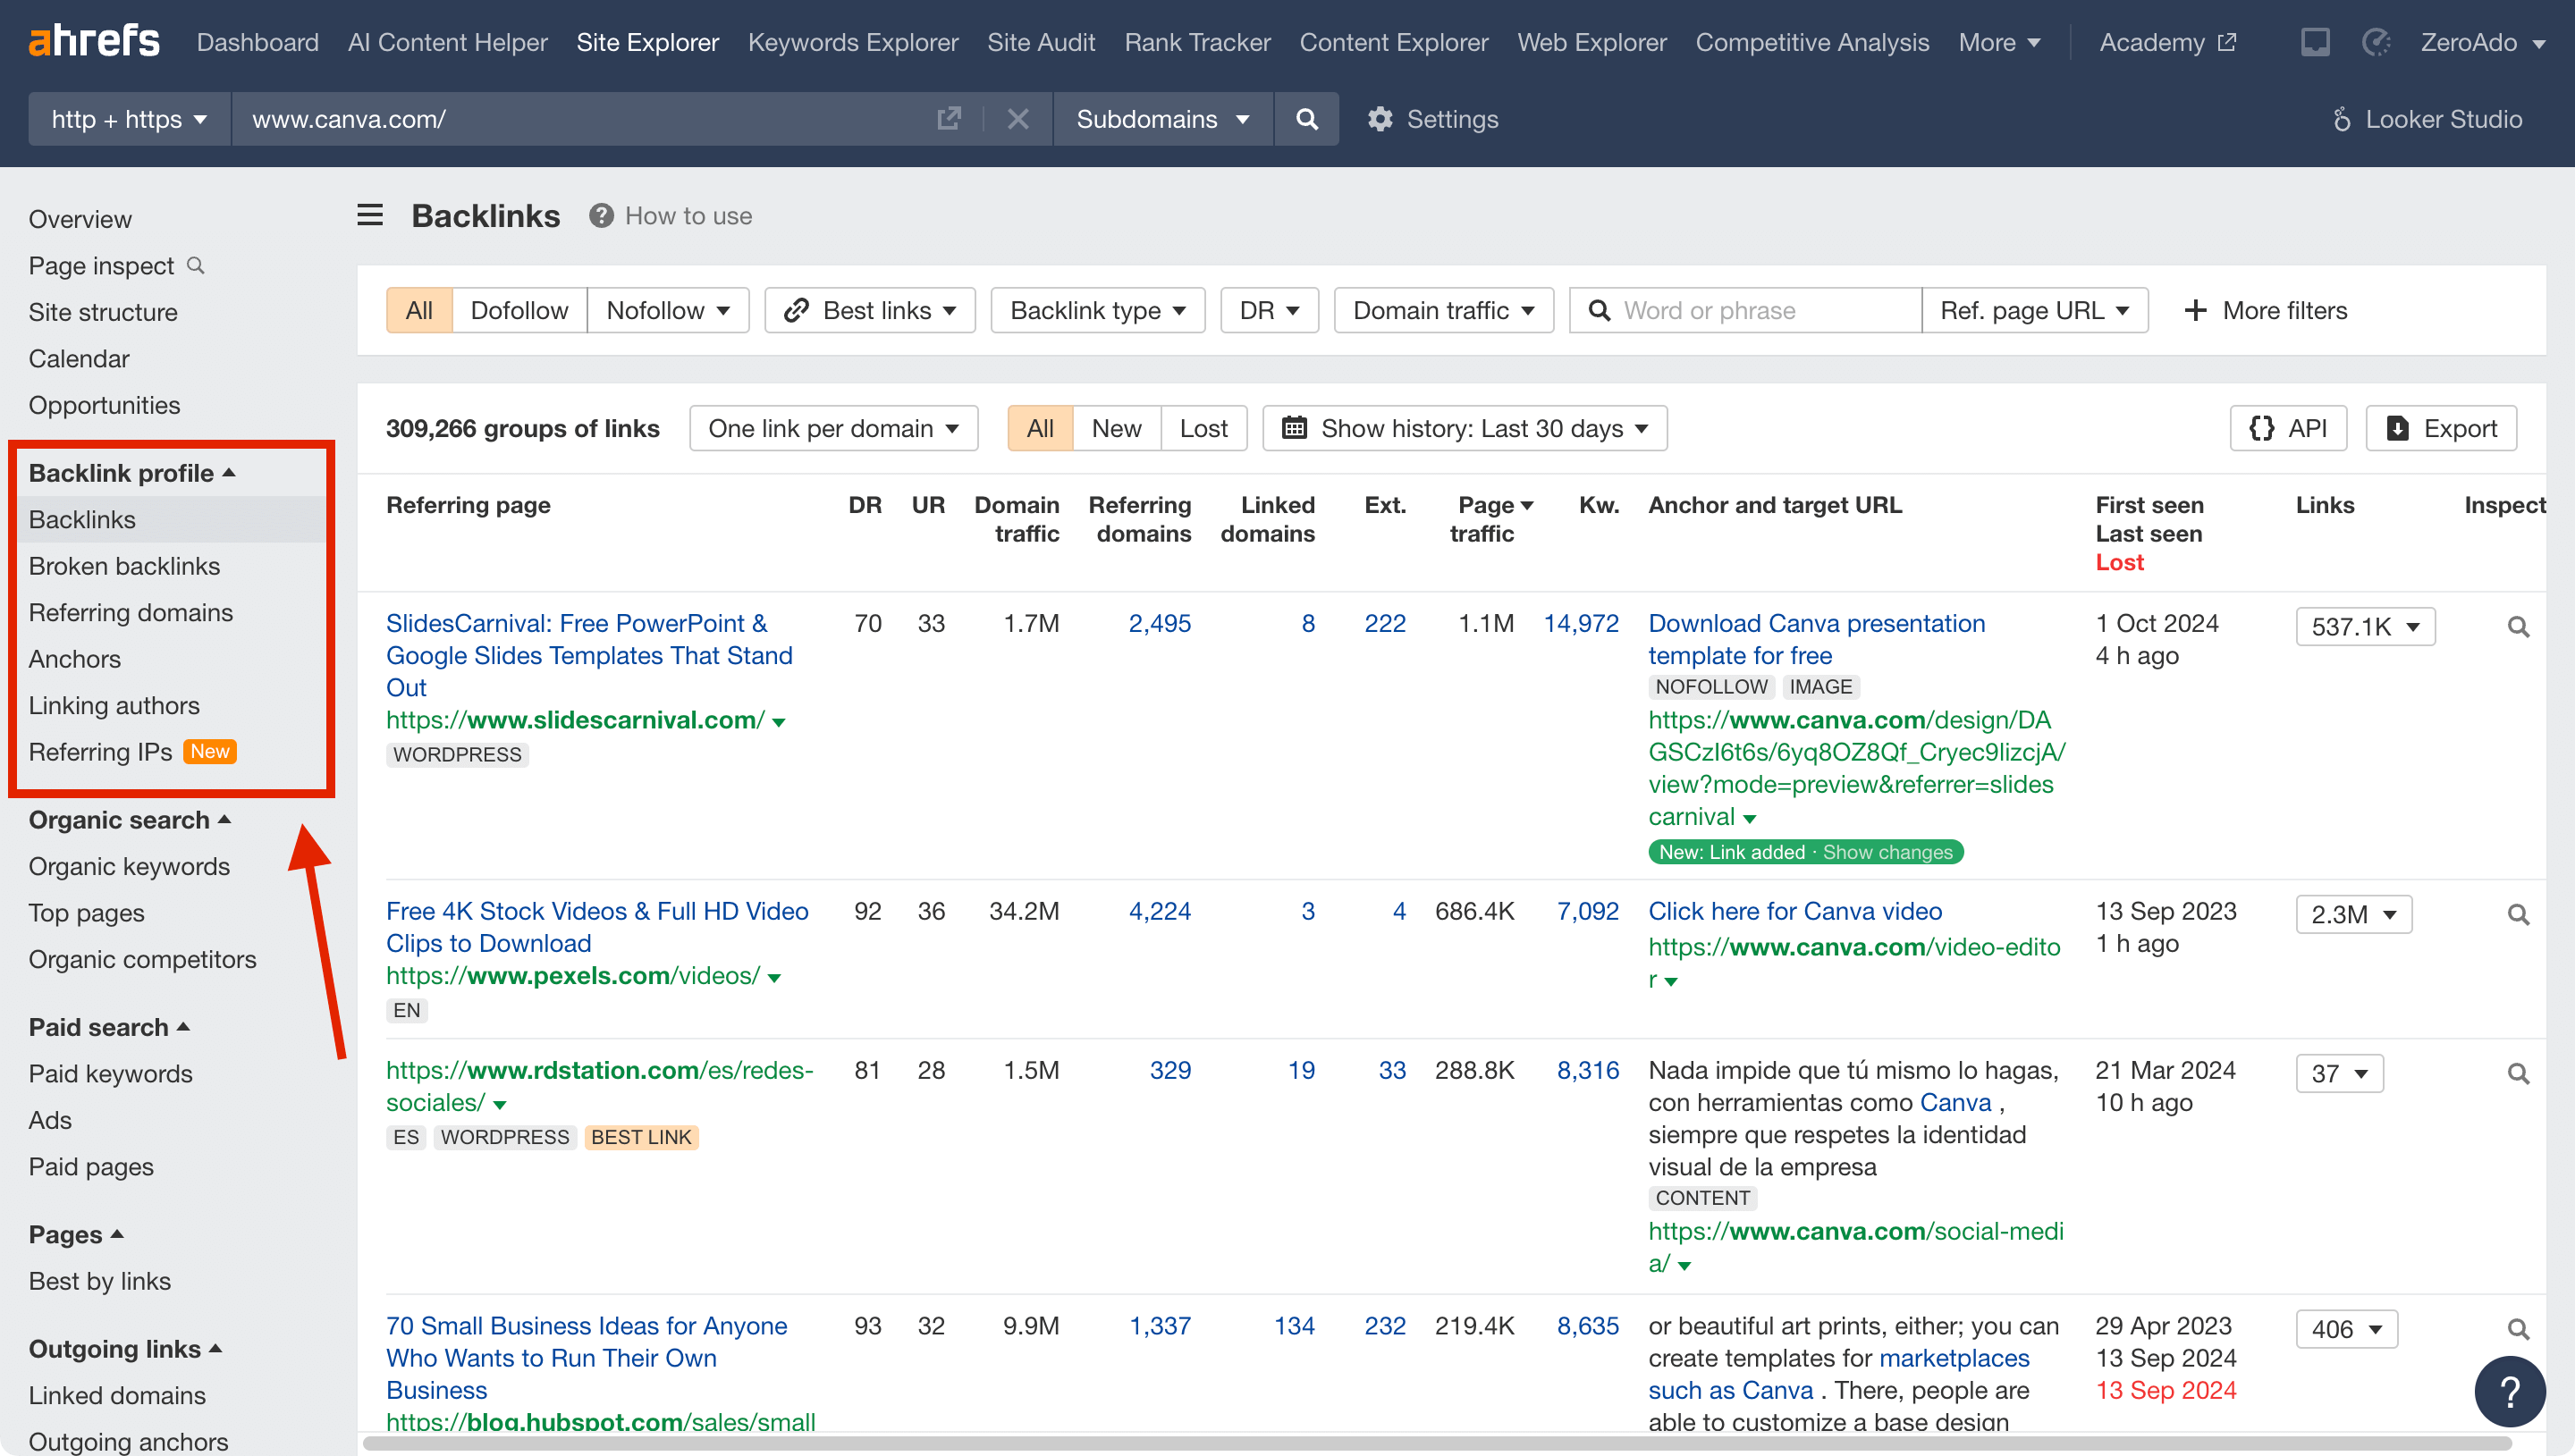Open the Subdomains mode dropdown

click(x=1161, y=118)
